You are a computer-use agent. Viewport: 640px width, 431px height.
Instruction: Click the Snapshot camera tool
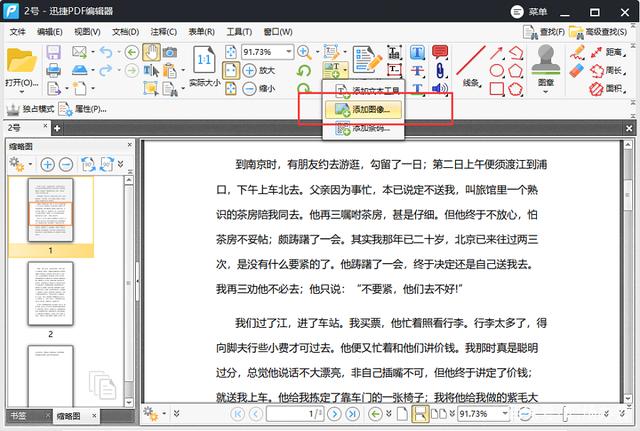click(x=170, y=52)
